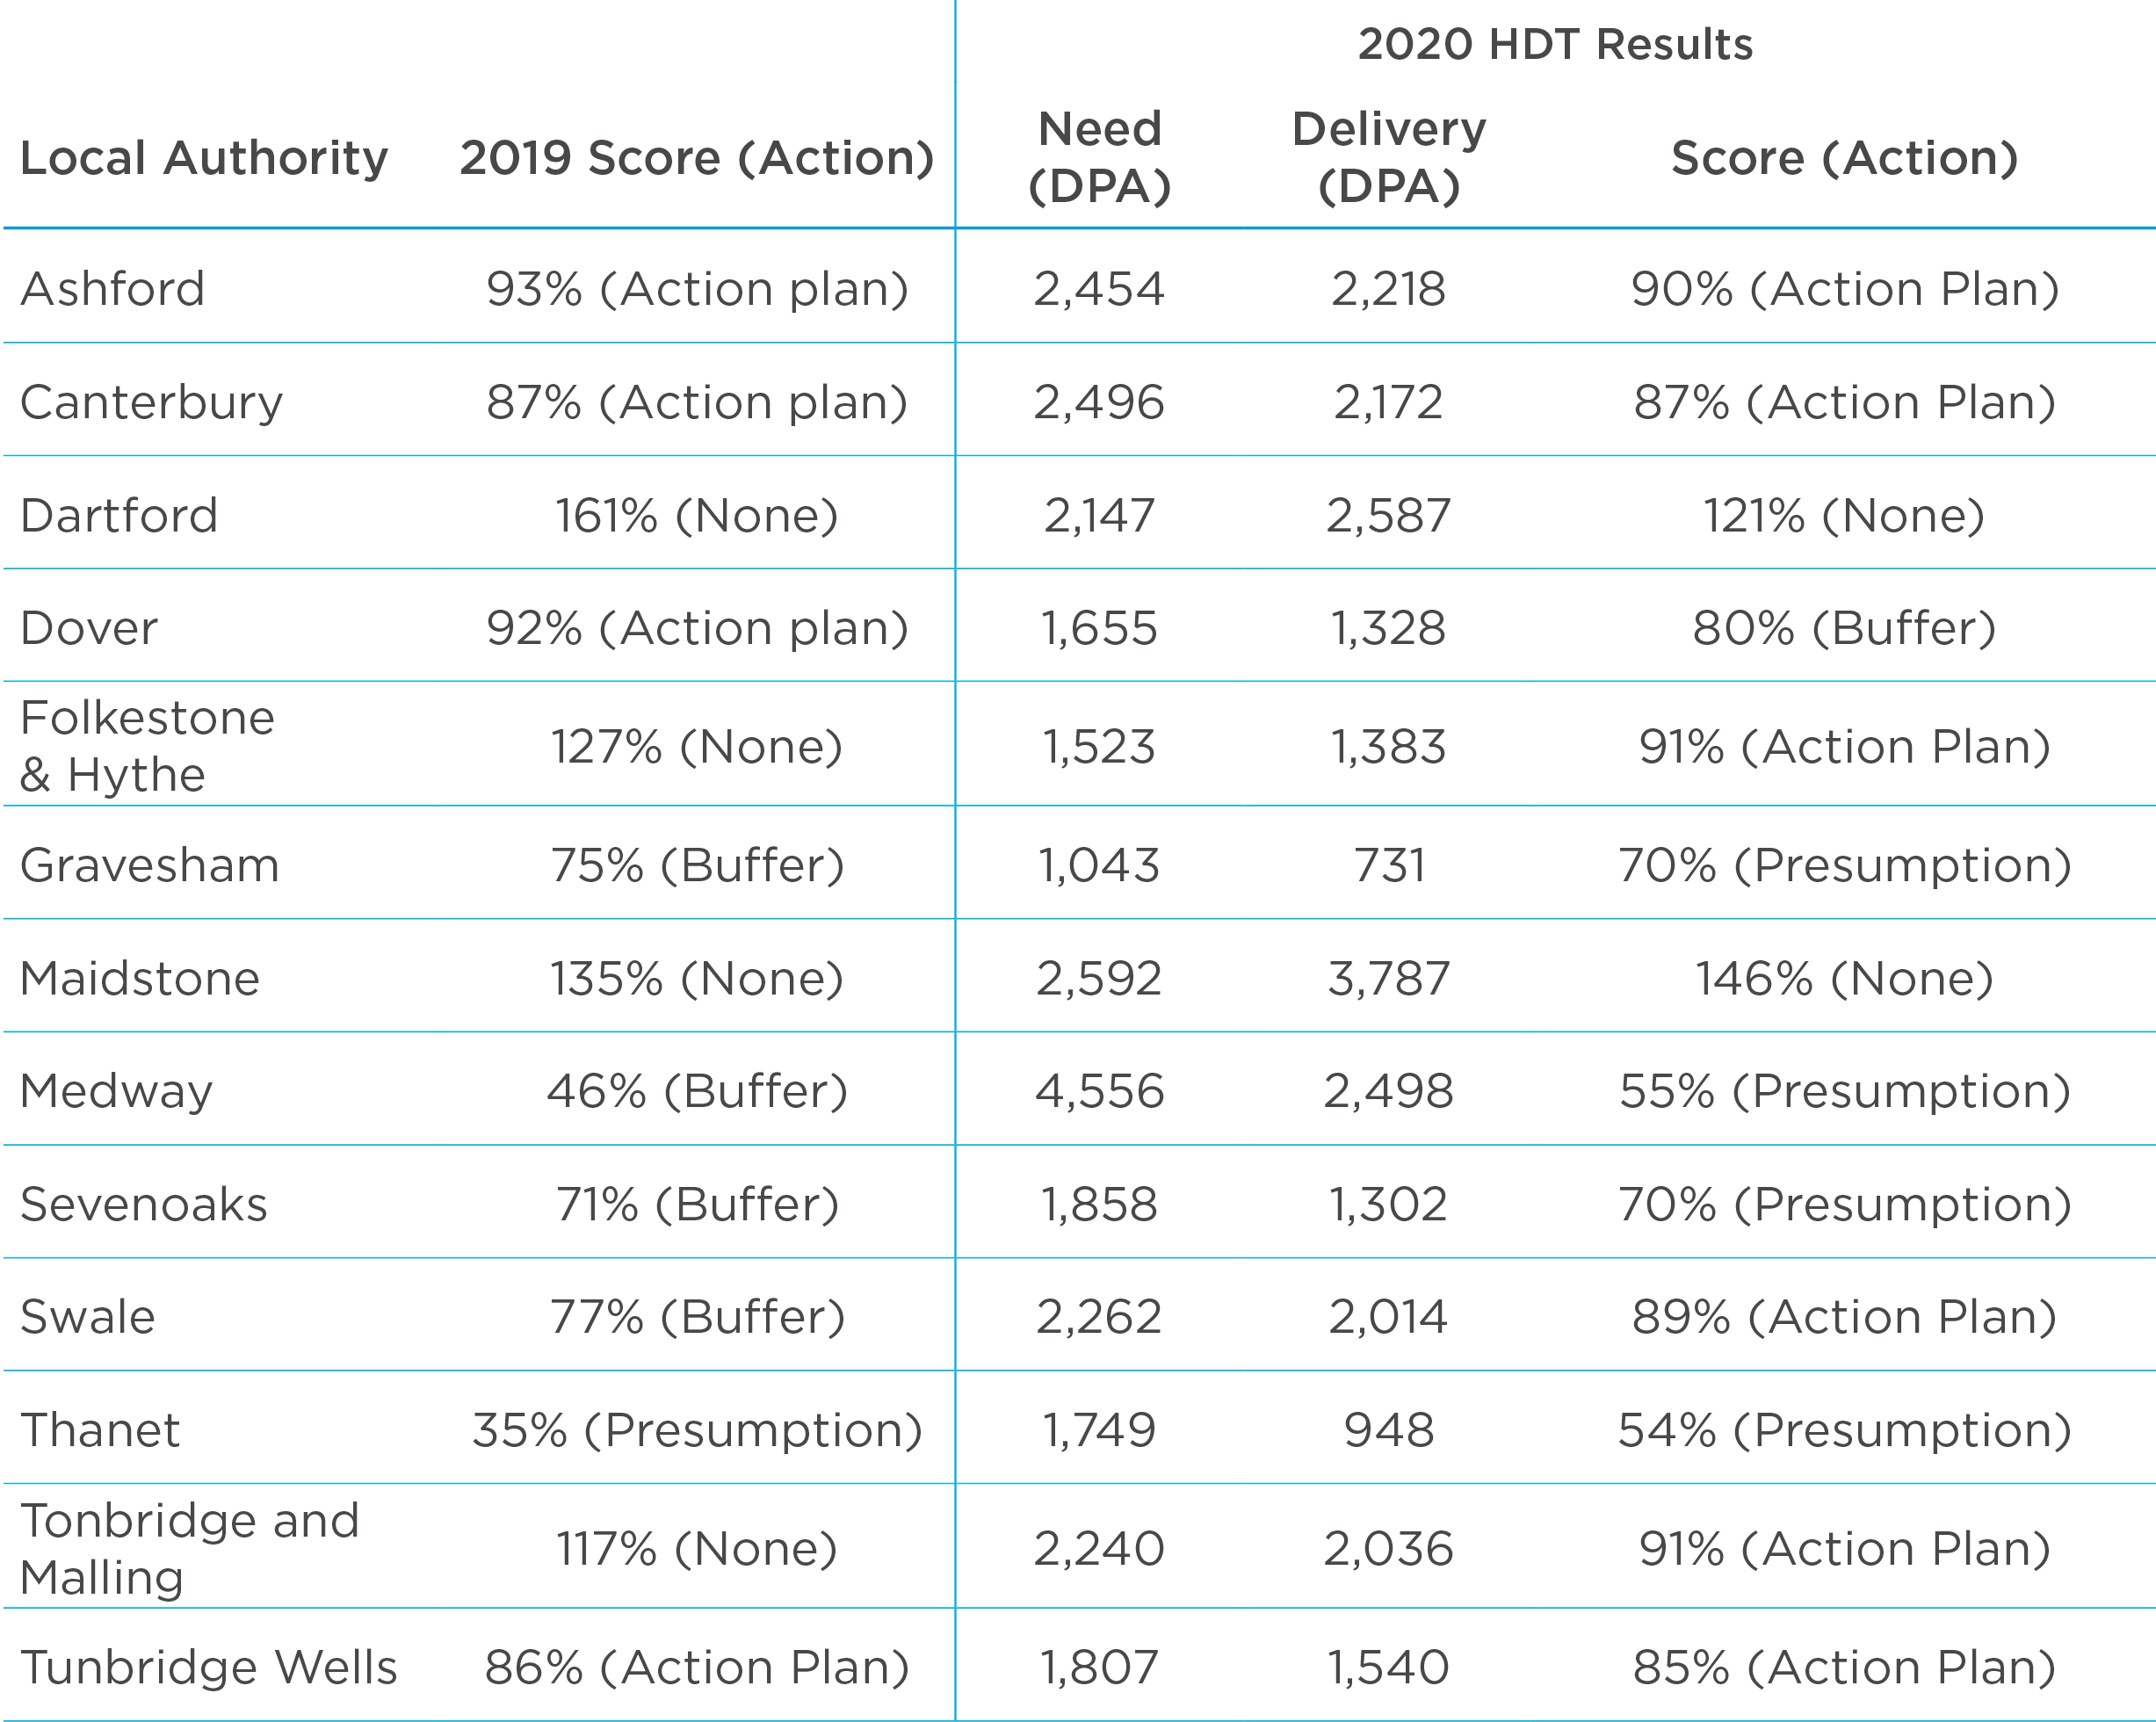Click Maidstone's delivery value 3,787

[1389, 978]
